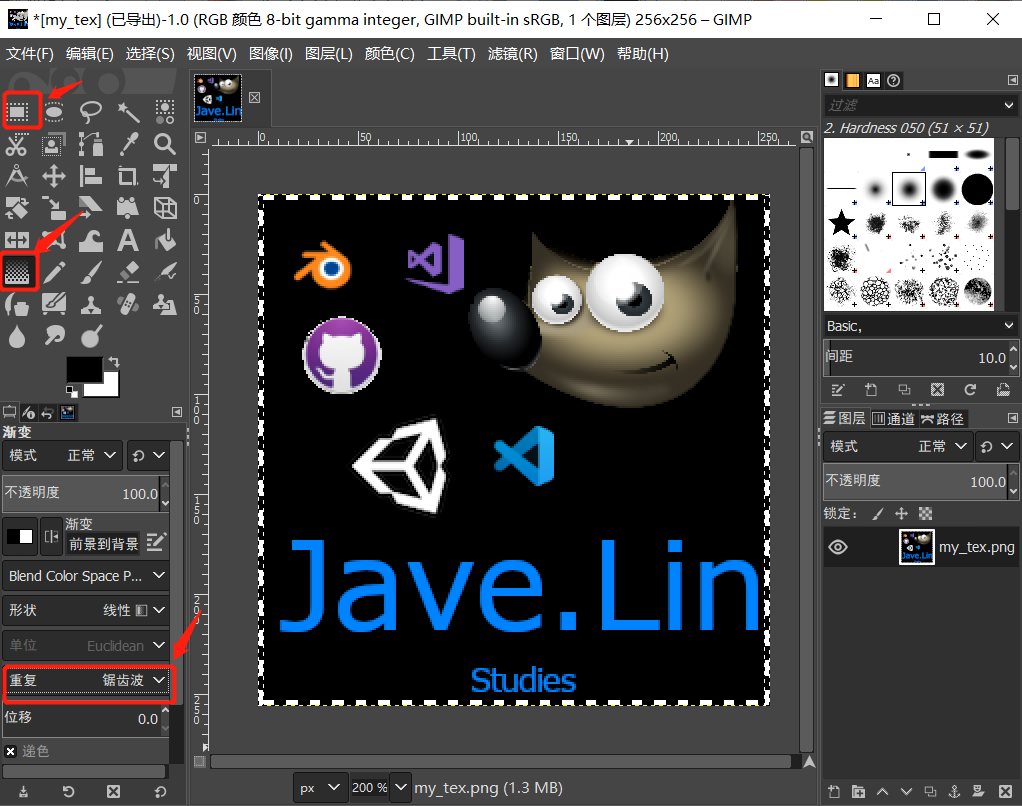Switch to the 通道 channels tab
Screen dimensions: 1022x806
coord(894,419)
